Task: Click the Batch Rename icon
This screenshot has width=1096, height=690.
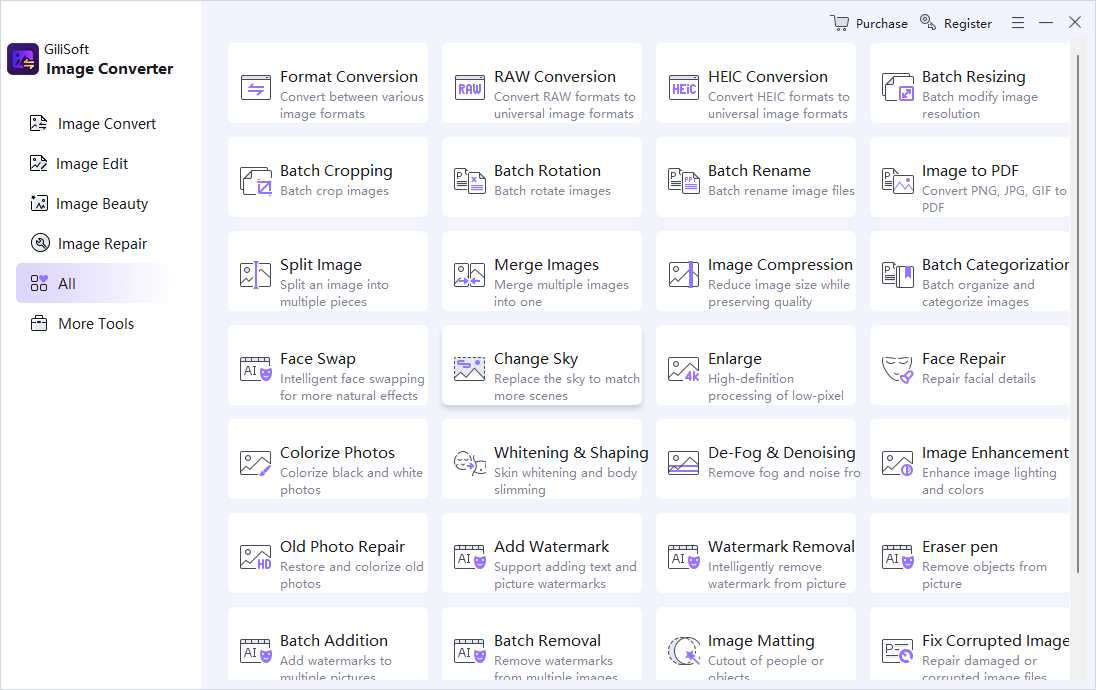Action: click(x=684, y=181)
